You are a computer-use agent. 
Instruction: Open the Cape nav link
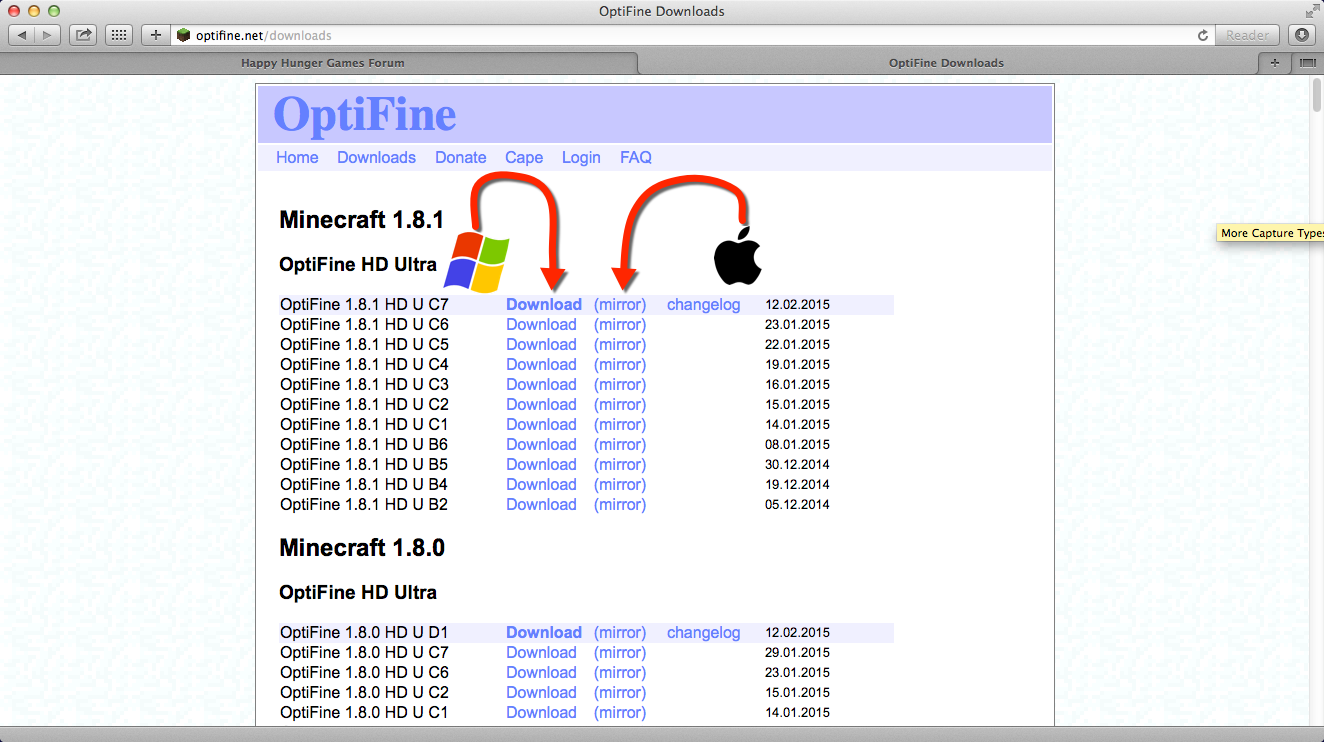[x=524, y=158]
